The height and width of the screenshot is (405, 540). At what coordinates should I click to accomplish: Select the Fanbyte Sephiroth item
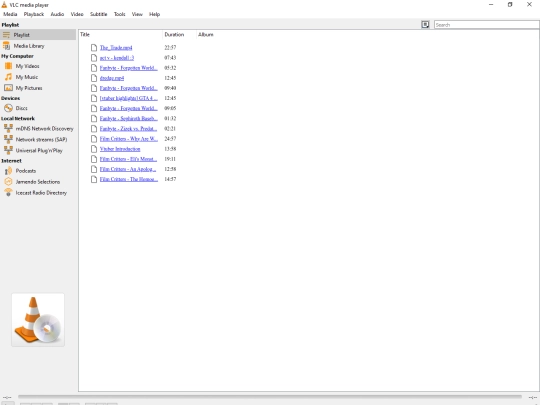128,118
